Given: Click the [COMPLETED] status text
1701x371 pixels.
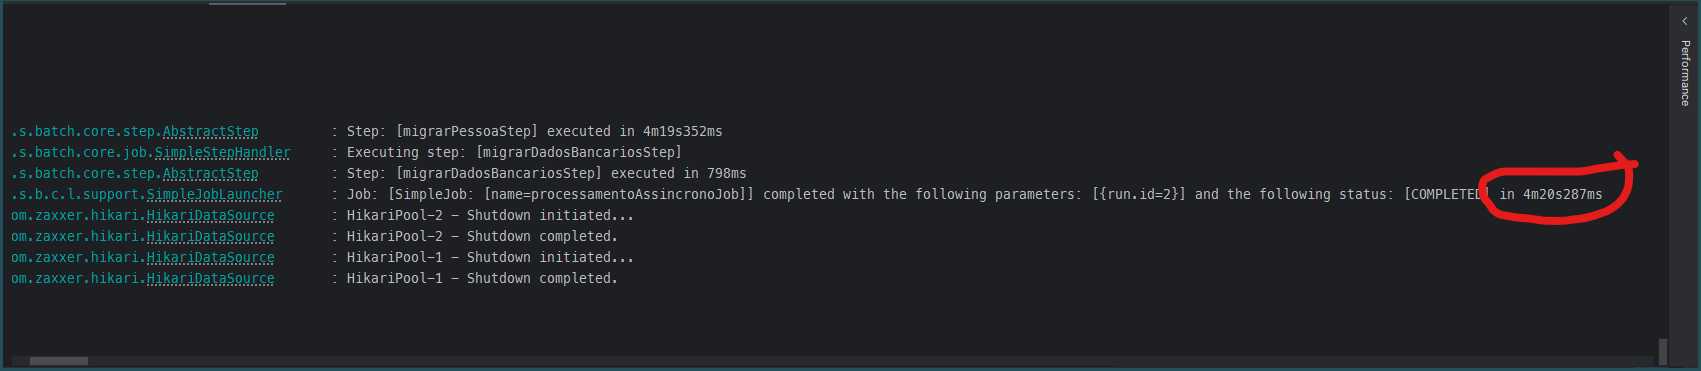Looking at the screenshot, I should click(1447, 194).
